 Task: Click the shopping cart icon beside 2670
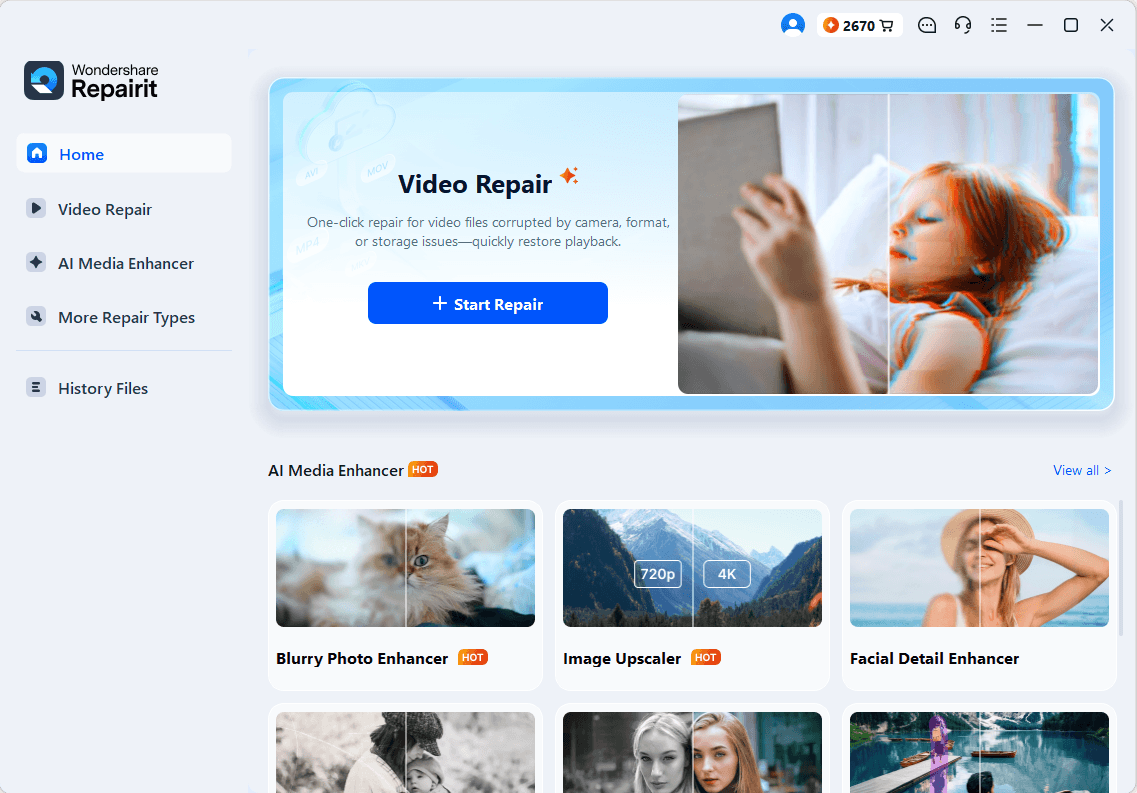886,26
